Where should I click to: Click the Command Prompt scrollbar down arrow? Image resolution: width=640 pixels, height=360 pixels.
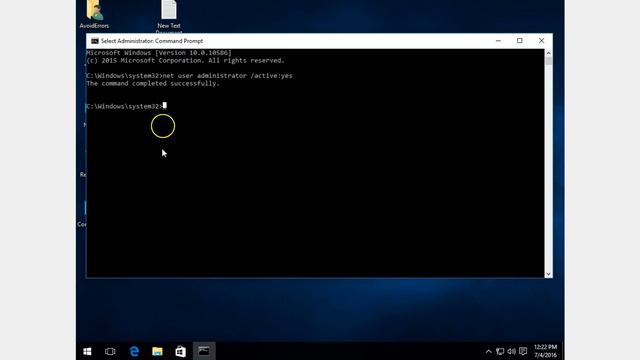(x=549, y=274)
